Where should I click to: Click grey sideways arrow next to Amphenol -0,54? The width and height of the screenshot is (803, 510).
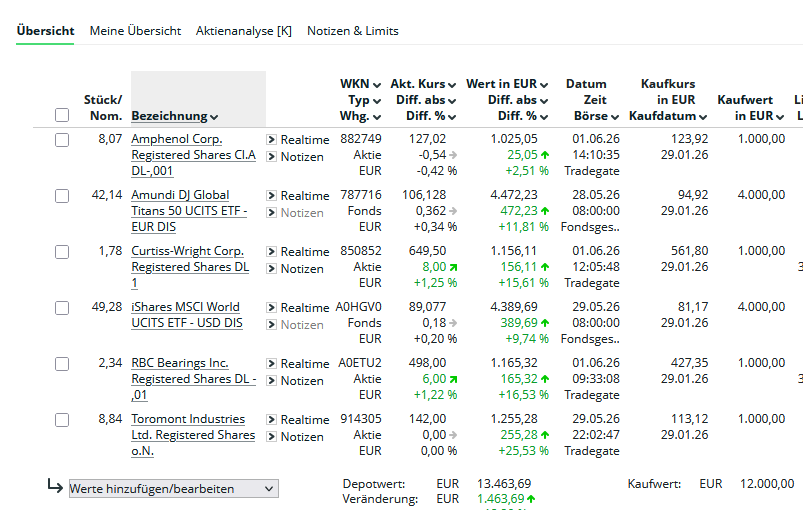453,155
